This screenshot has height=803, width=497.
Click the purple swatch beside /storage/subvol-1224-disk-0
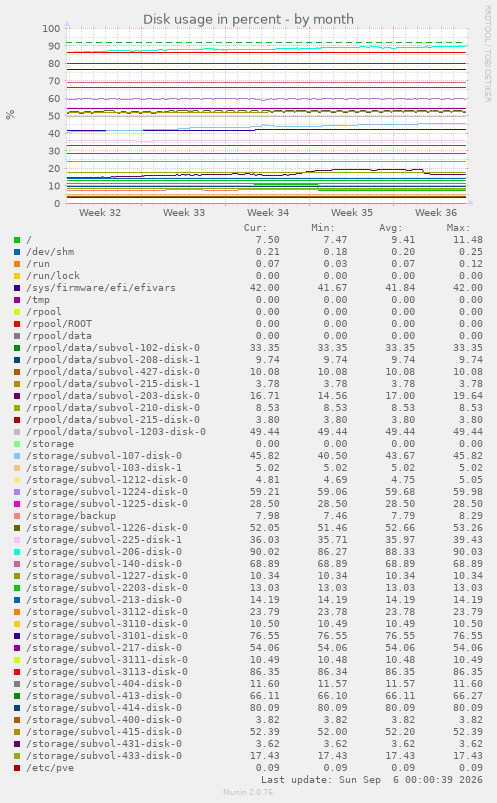click(x=17, y=492)
